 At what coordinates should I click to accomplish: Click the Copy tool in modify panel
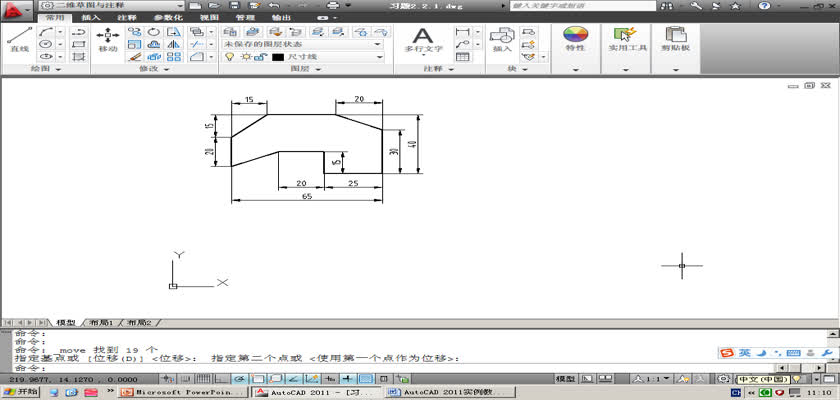point(135,32)
